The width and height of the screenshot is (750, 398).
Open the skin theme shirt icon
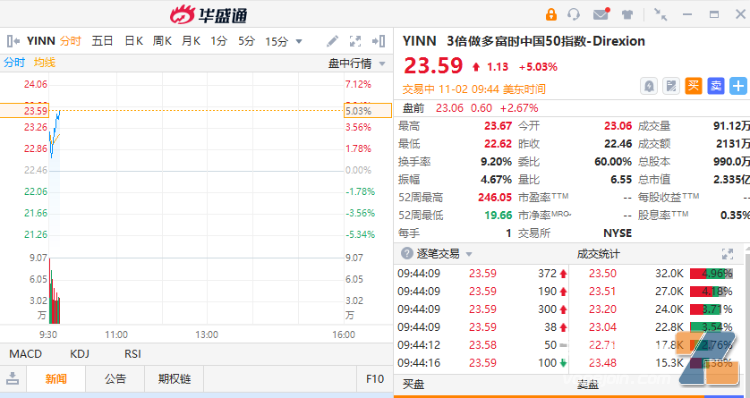tap(628, 14)
